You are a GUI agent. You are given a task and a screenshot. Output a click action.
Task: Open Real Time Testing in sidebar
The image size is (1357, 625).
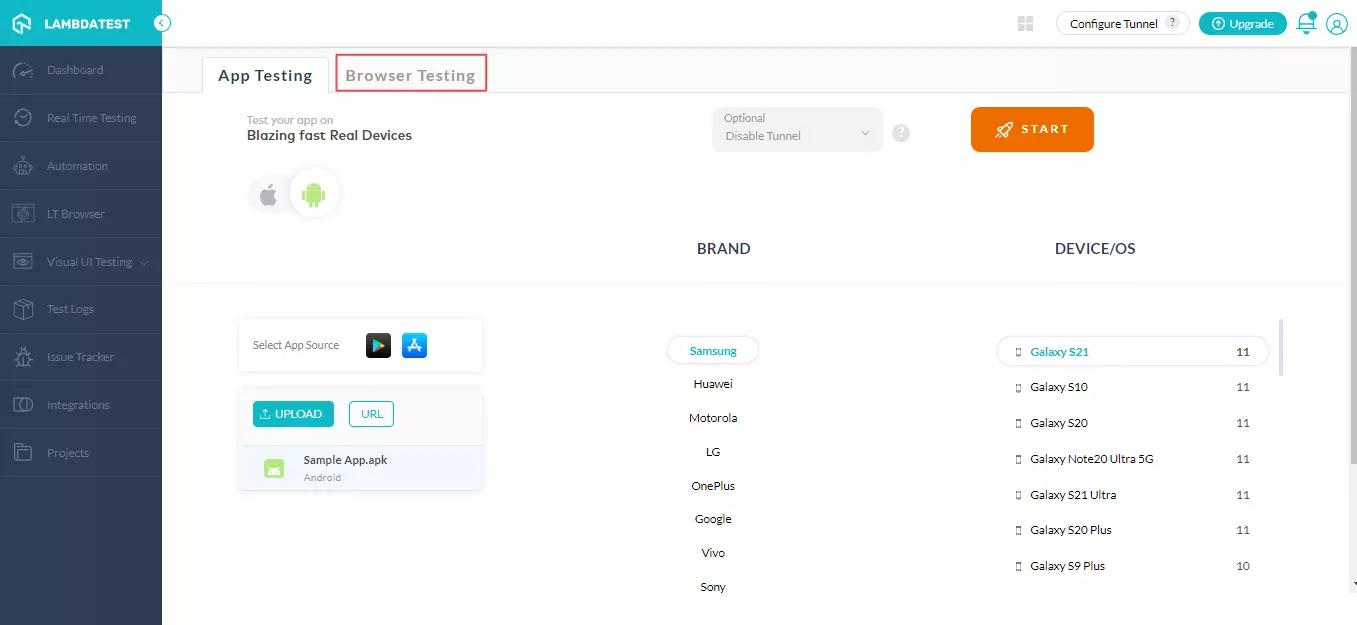pyautogui.click(x=91, y=118)
